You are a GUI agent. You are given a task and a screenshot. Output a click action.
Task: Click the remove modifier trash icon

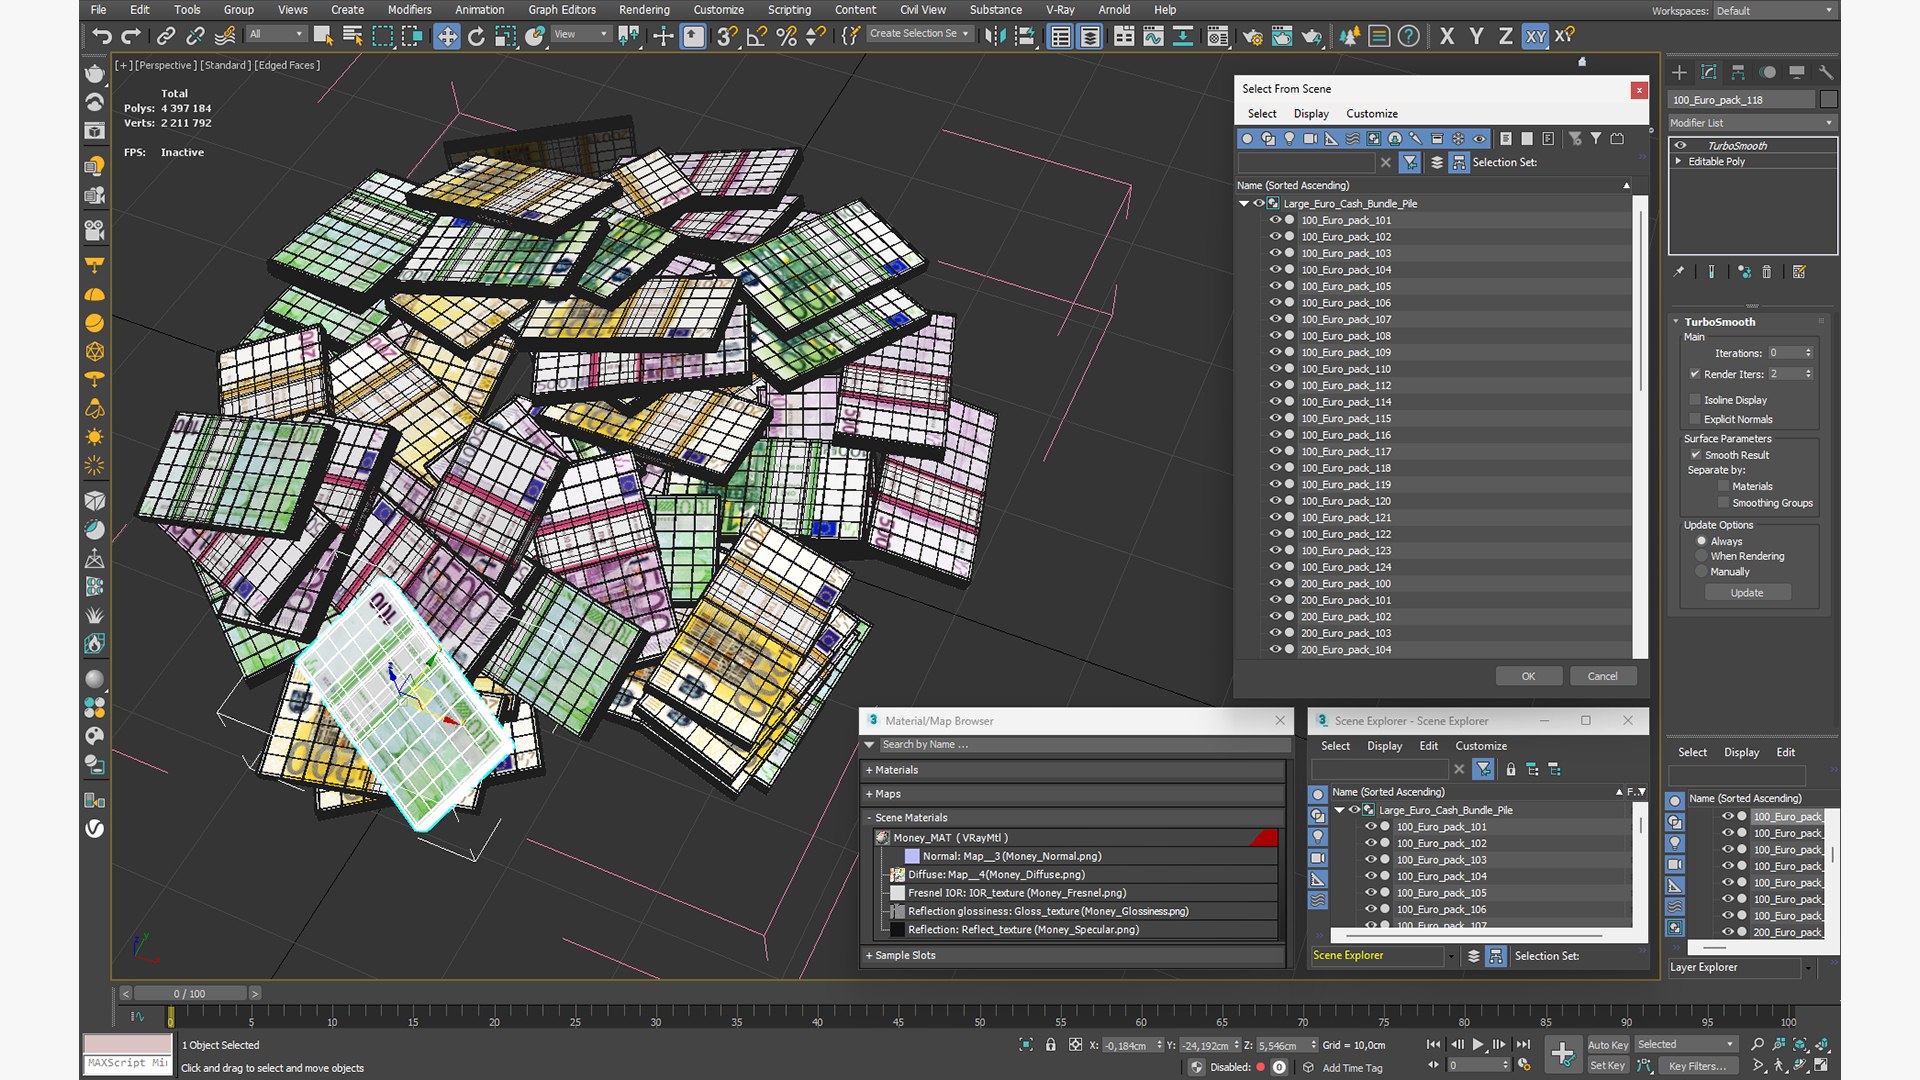[x=1766, y=272]
